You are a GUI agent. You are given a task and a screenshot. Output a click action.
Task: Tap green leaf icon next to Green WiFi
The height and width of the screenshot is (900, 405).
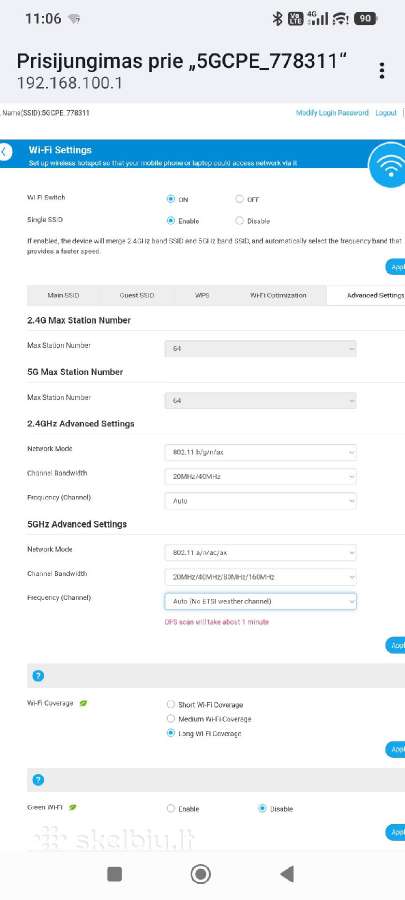pyautogui.click(x=73, y=807)
